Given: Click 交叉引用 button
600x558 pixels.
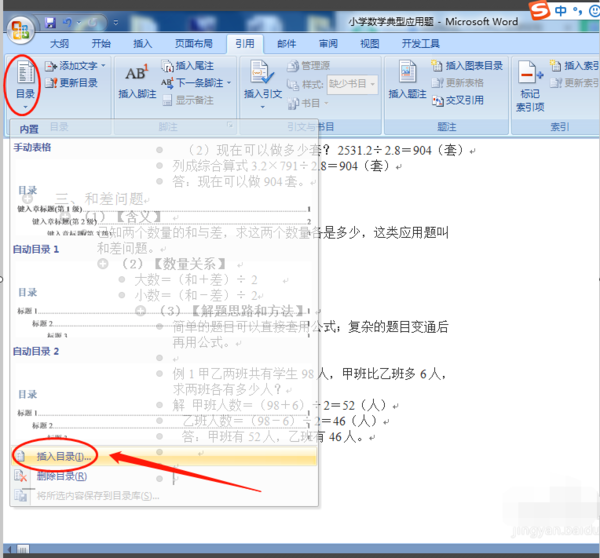Looking at the screenshot, I should coord(458,101).
